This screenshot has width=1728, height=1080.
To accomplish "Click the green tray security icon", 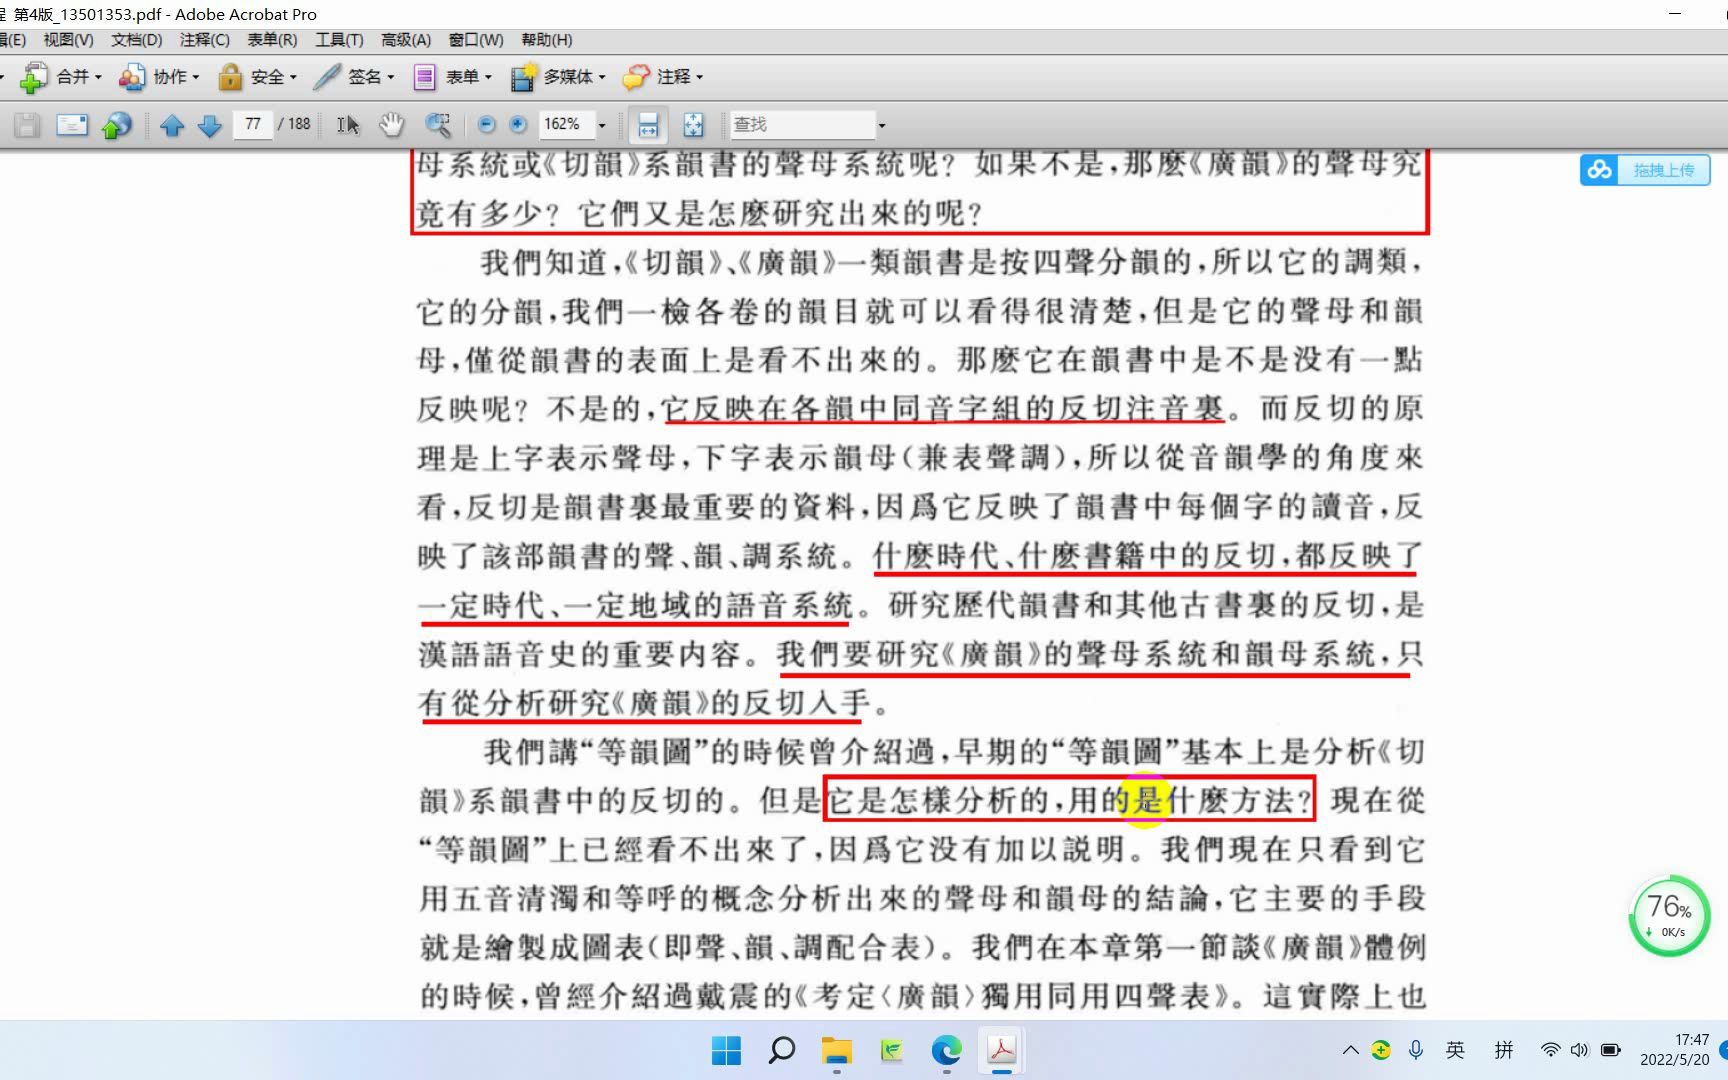I will [1381, 1050].
